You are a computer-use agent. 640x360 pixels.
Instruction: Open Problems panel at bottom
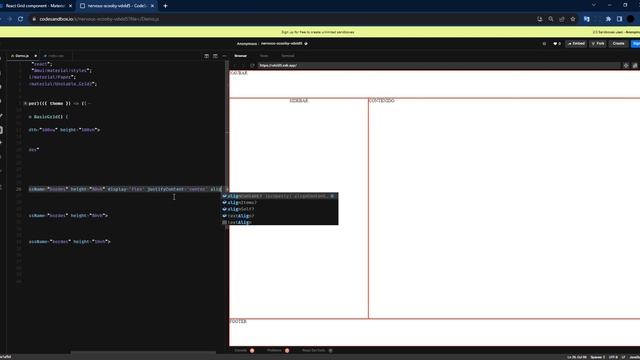coord(278,350)
